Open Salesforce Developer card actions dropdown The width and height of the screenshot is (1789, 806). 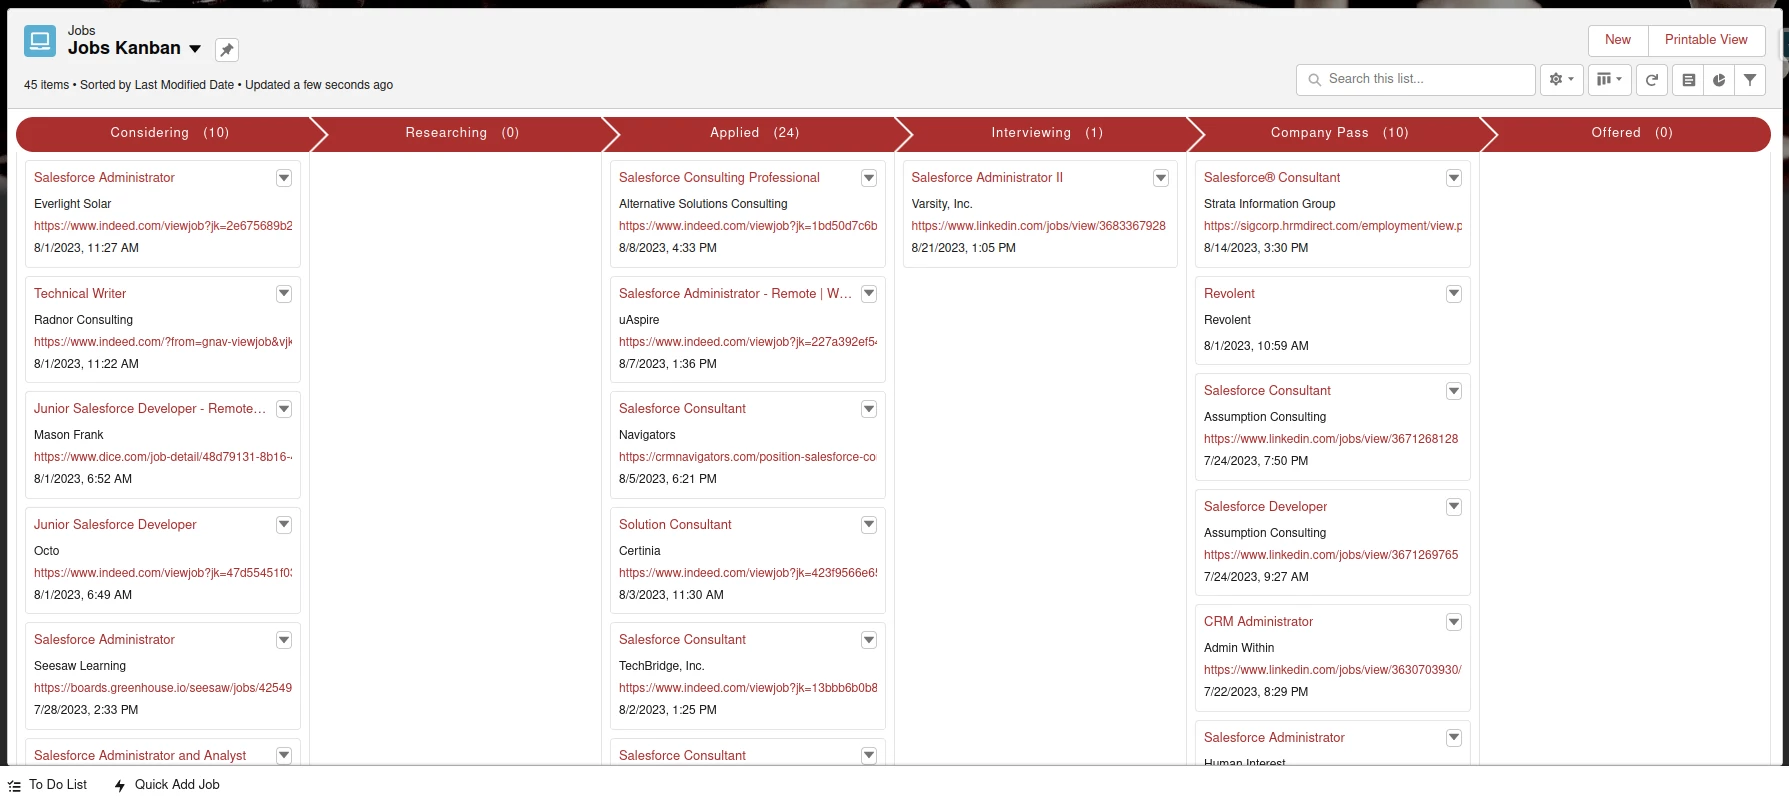pos(1454,507)
